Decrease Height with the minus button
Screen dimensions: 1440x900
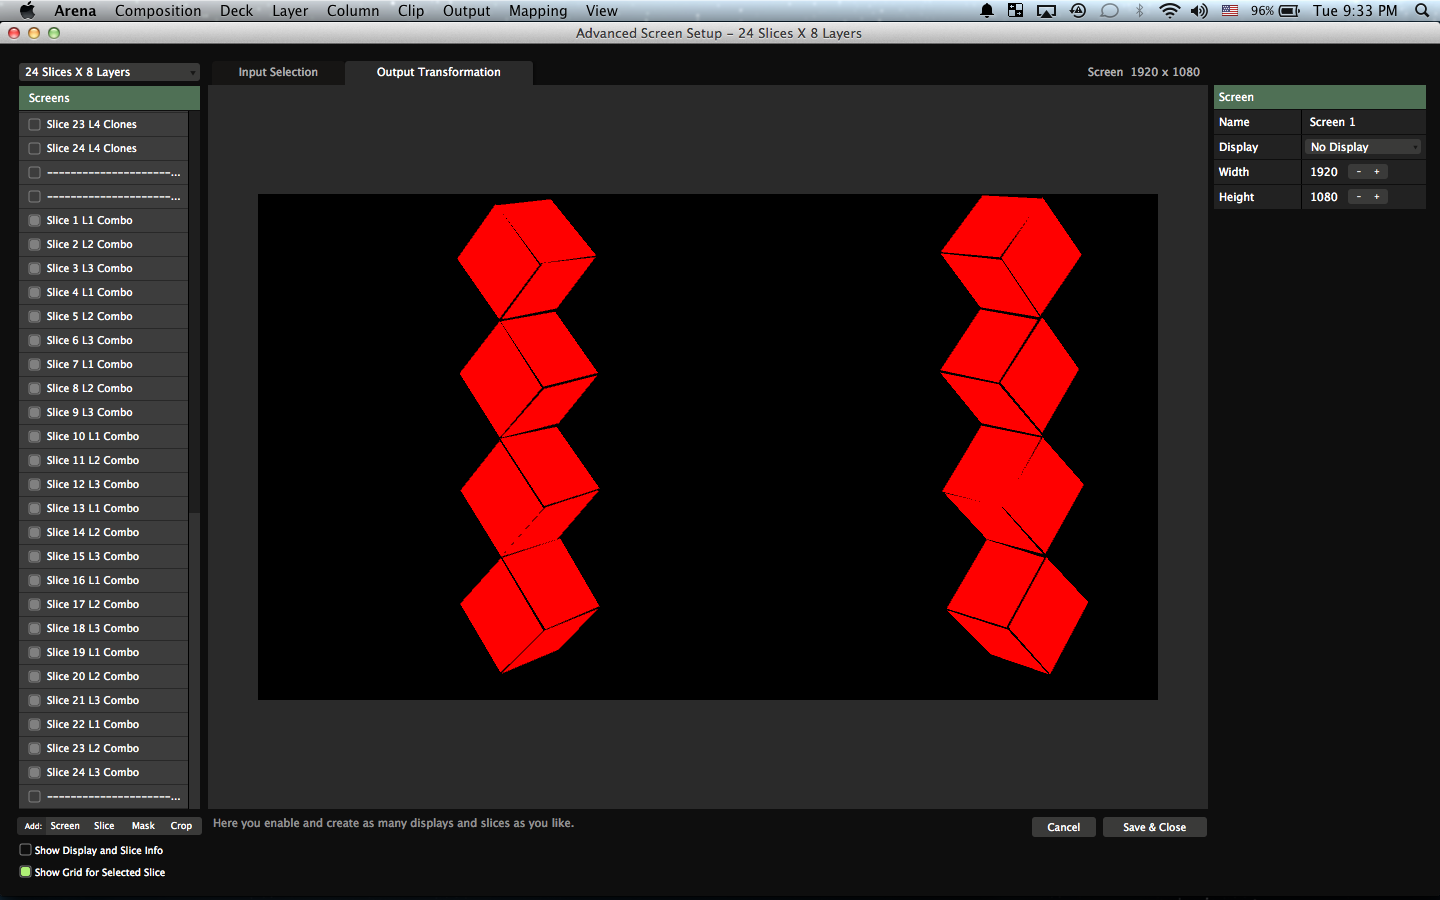pos(1358,197)
